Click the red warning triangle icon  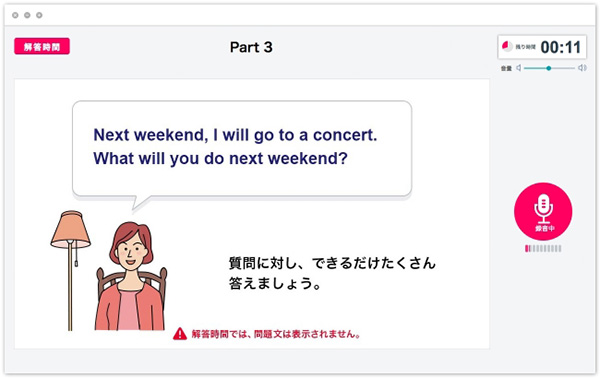click(x=179, y=334)
